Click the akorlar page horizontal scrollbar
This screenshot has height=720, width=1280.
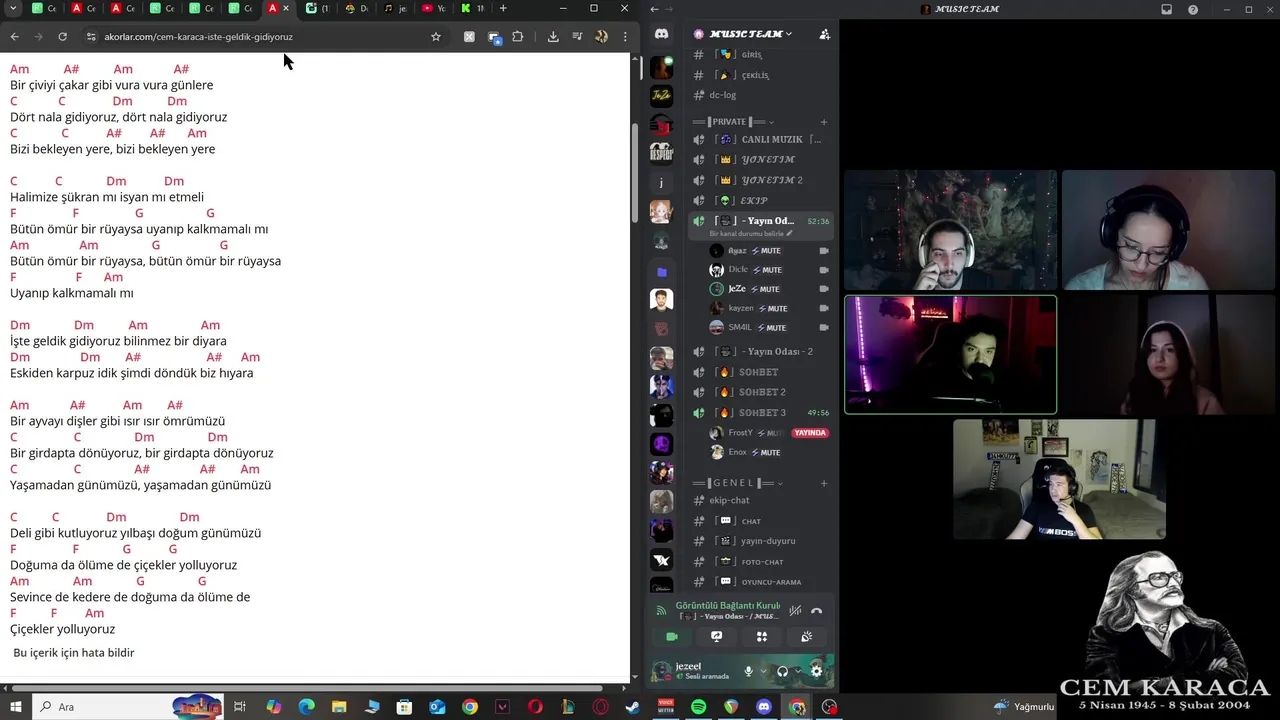pyautogui.click(x=308, y=688)
